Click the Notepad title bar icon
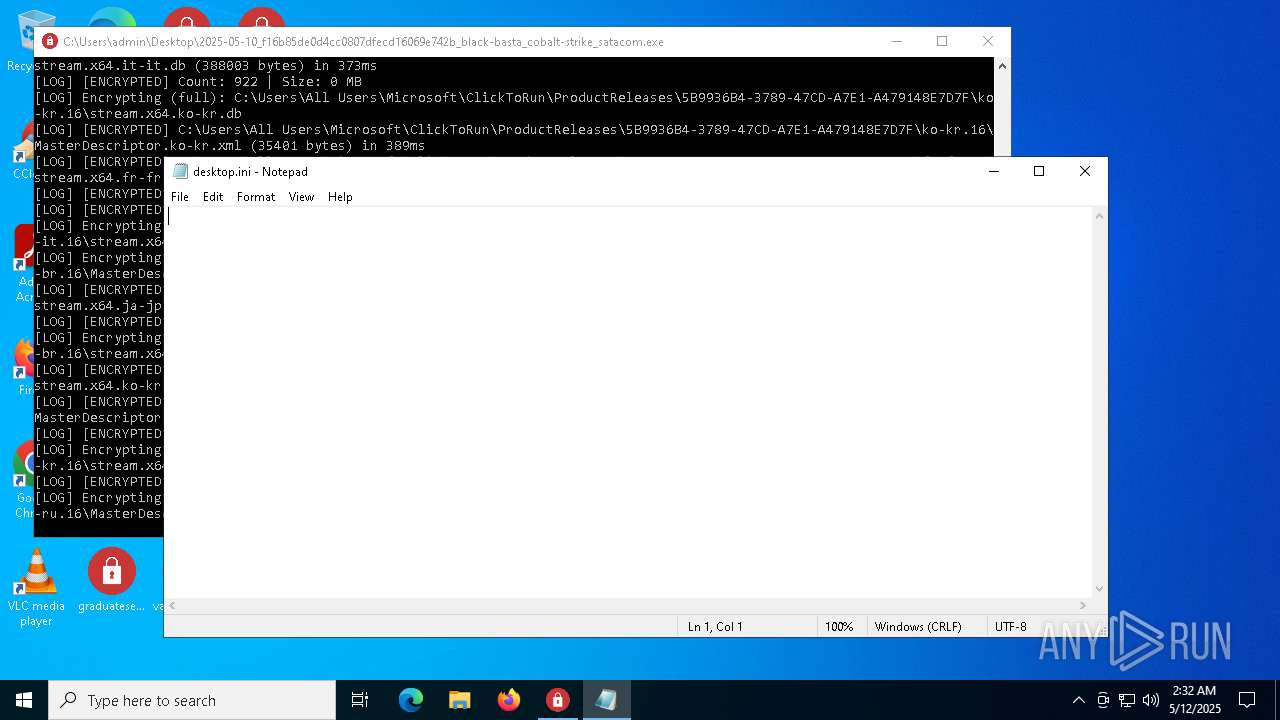1280x720 pixels. 180,171
